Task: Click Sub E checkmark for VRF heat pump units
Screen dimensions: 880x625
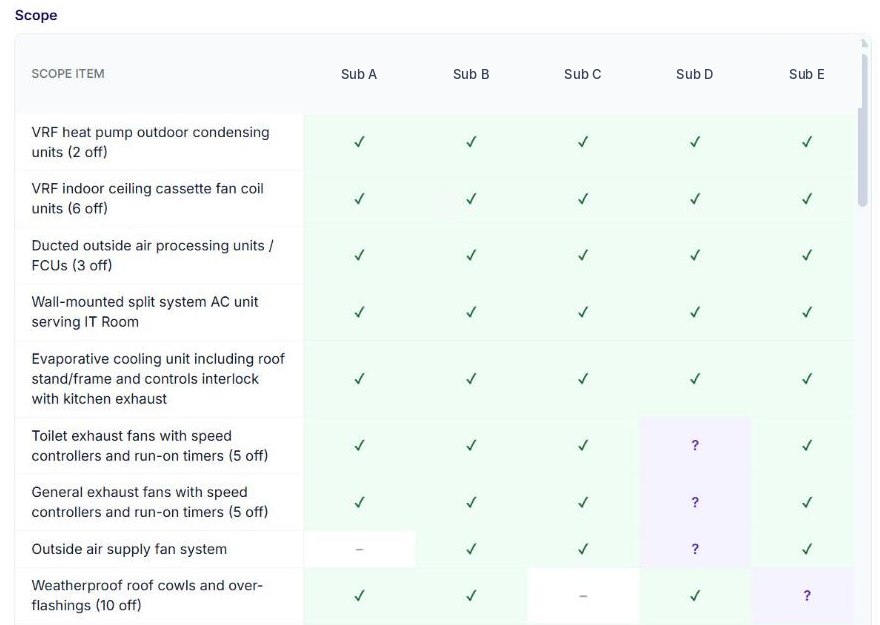Action: pos(806,142)
